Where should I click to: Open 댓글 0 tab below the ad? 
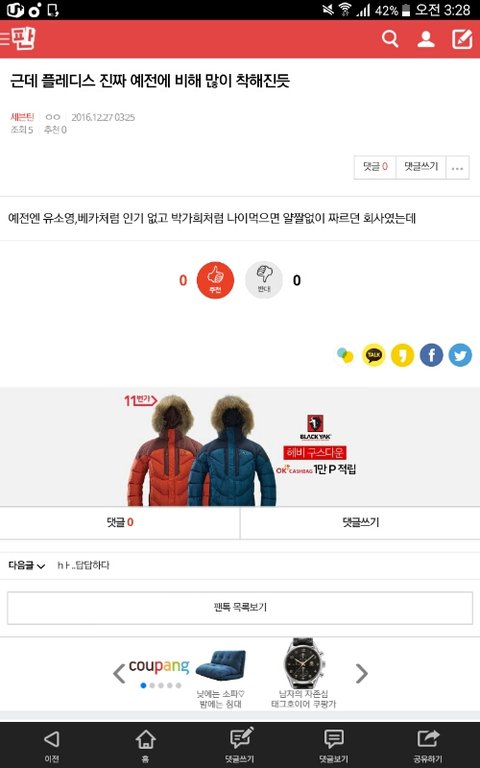120,523
